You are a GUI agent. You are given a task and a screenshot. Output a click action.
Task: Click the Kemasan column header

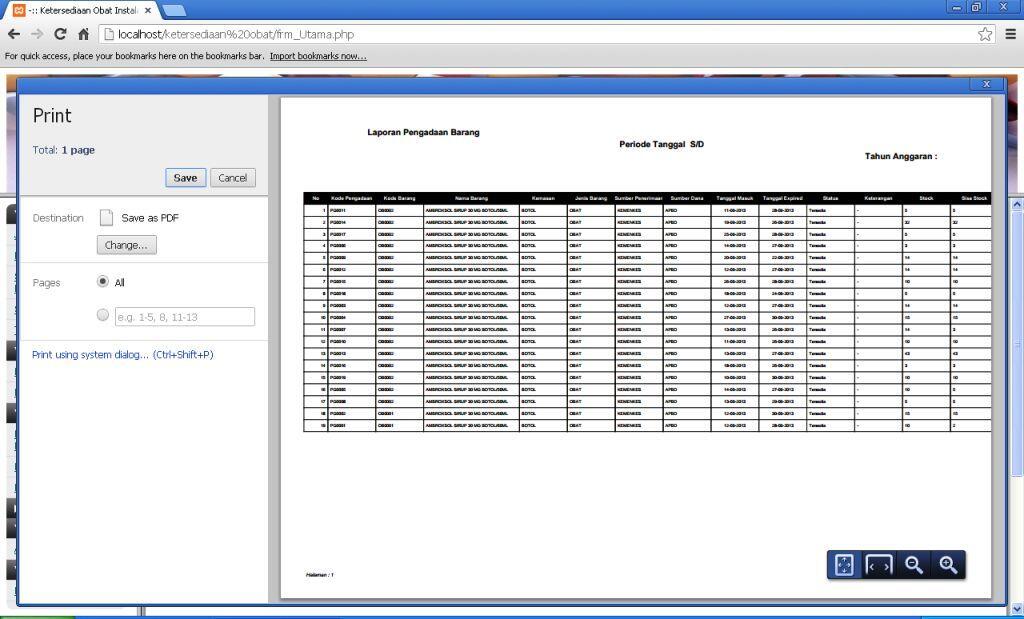(543, 198)
